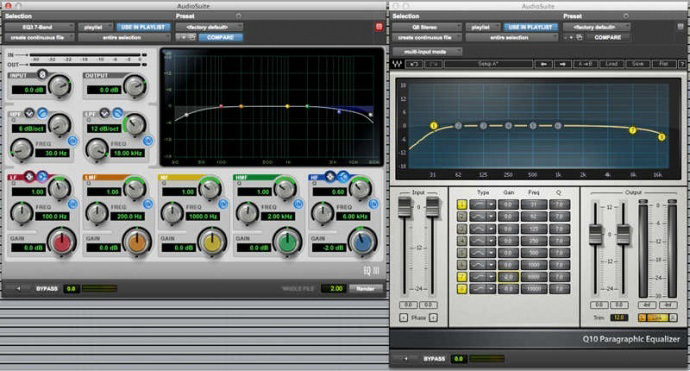Select the HPF high-pass filter type icon
This screenshot has height=371, width=690.
tap(42, 114)
